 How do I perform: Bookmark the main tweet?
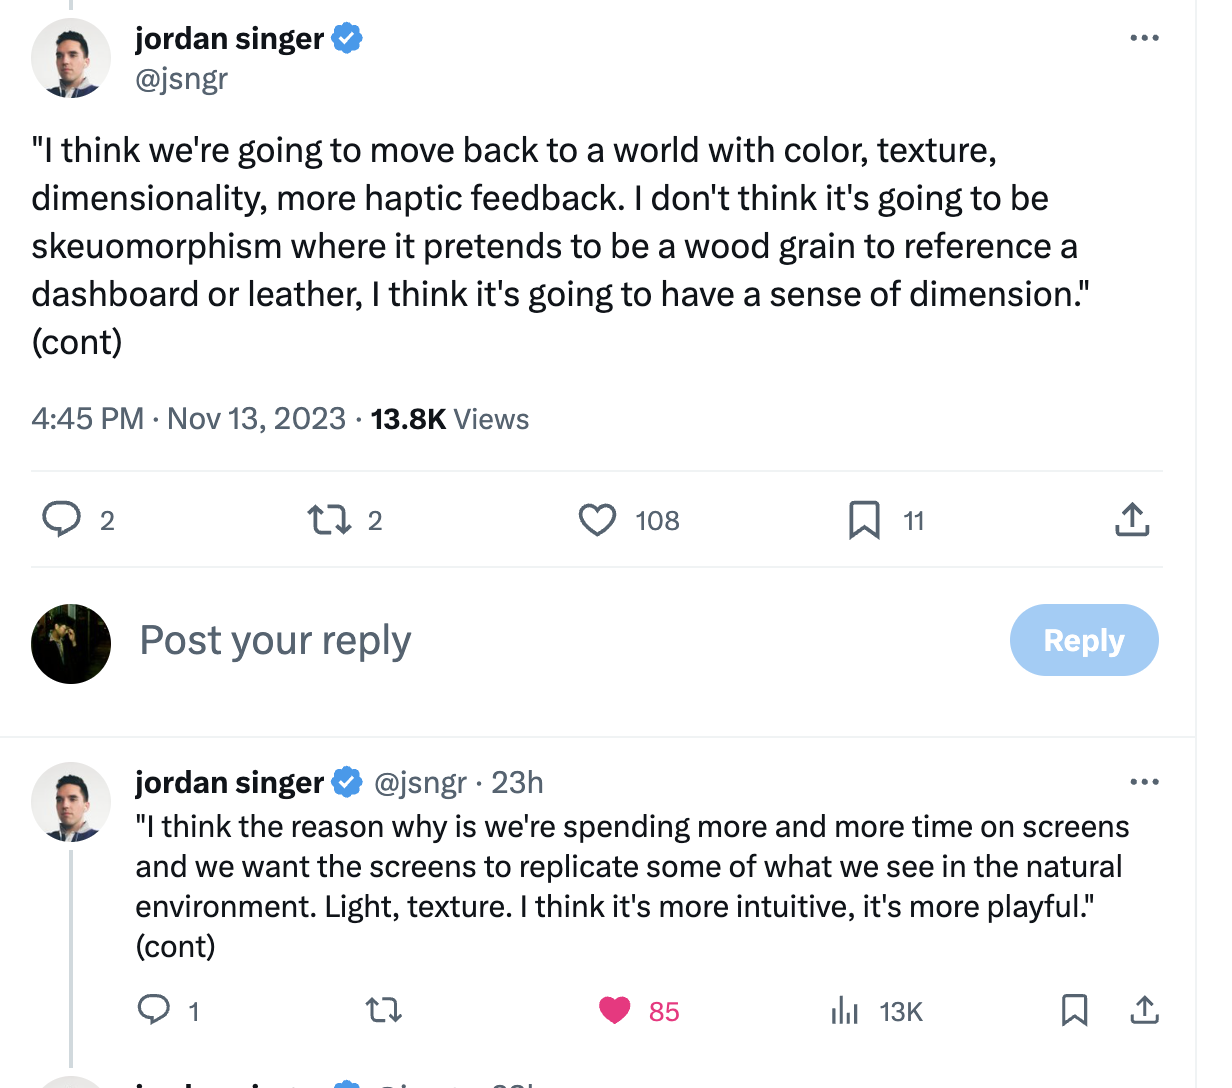pos(864,520)
